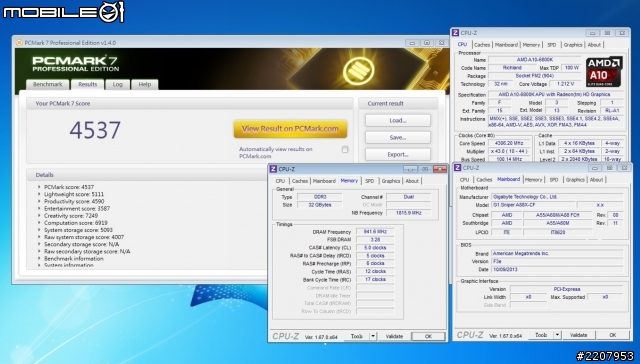Switch to the Log tab in PCMark 7
Viewport: 640px width, 364px height.
coord(118,84)
